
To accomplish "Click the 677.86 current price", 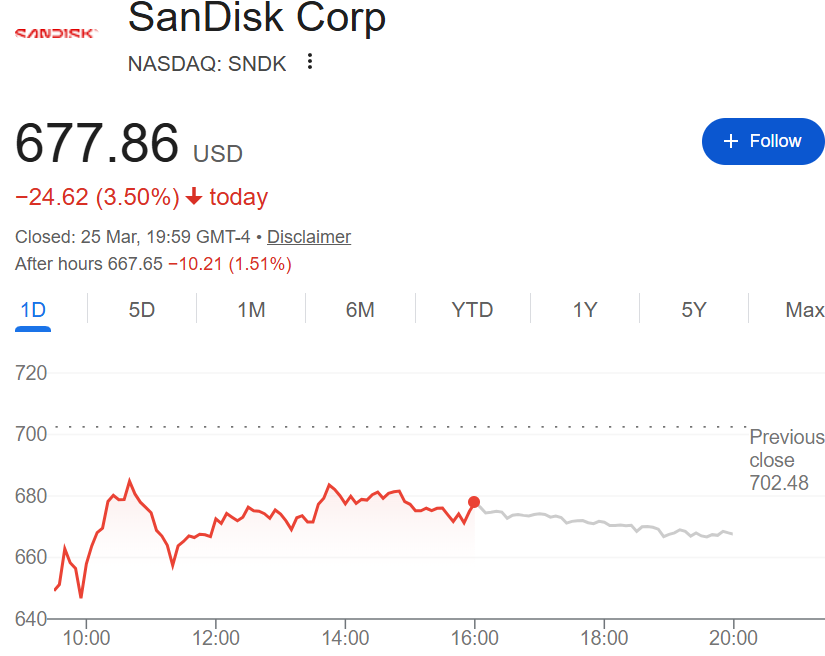I will click(x=97, y=143).
